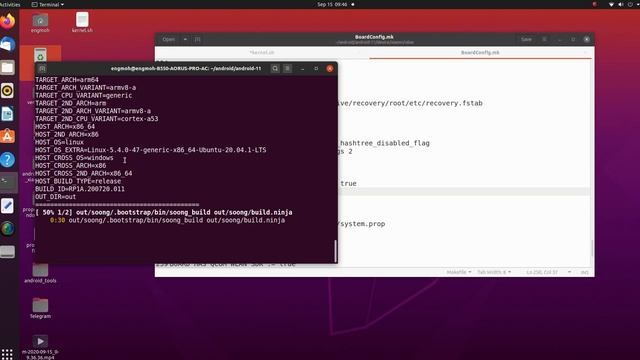The height and width of the screenshot is (360, 640).
Task: Click gedit new document icon beside Open
Action: [198, 39]
